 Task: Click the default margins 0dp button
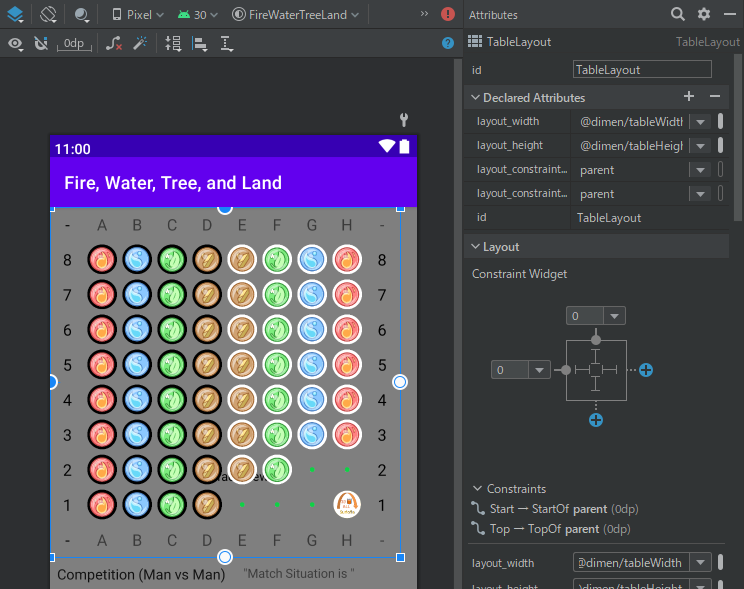pyautogui.click(x=73, y=44)
